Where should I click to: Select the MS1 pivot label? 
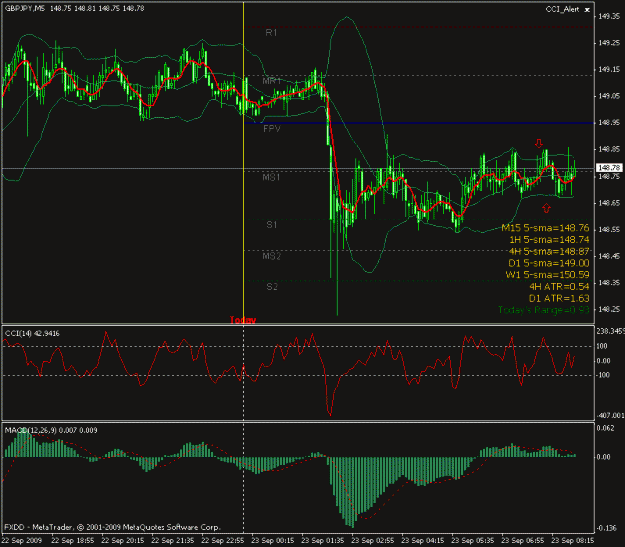point(271,177)
